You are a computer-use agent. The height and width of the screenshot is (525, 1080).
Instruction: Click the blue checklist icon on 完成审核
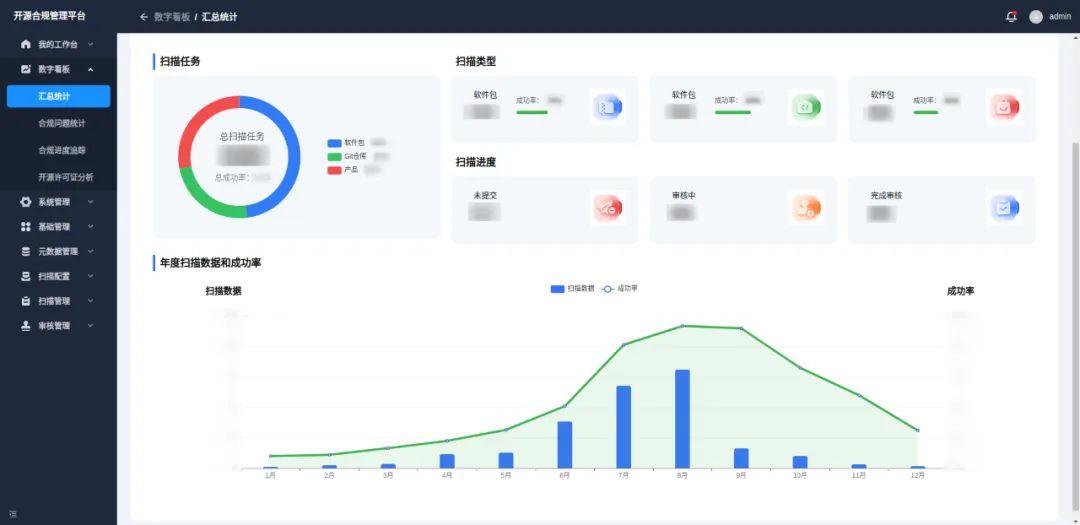[x=1004, y=207]
